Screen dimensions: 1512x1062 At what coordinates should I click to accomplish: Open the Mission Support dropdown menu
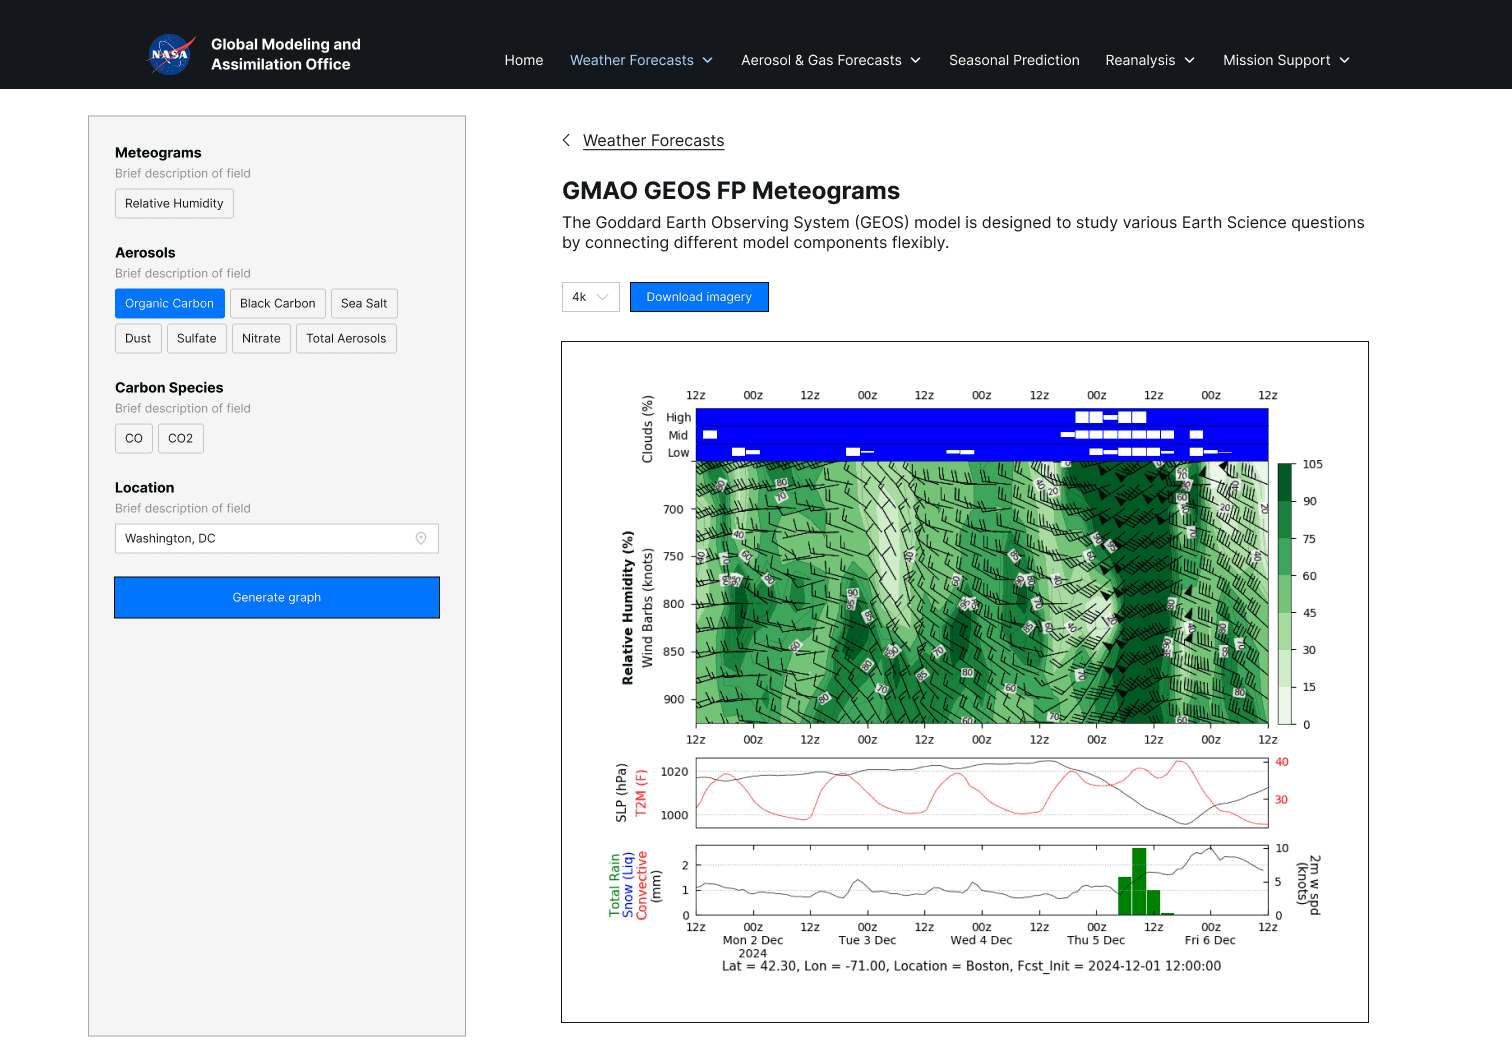coord(1285,61)
